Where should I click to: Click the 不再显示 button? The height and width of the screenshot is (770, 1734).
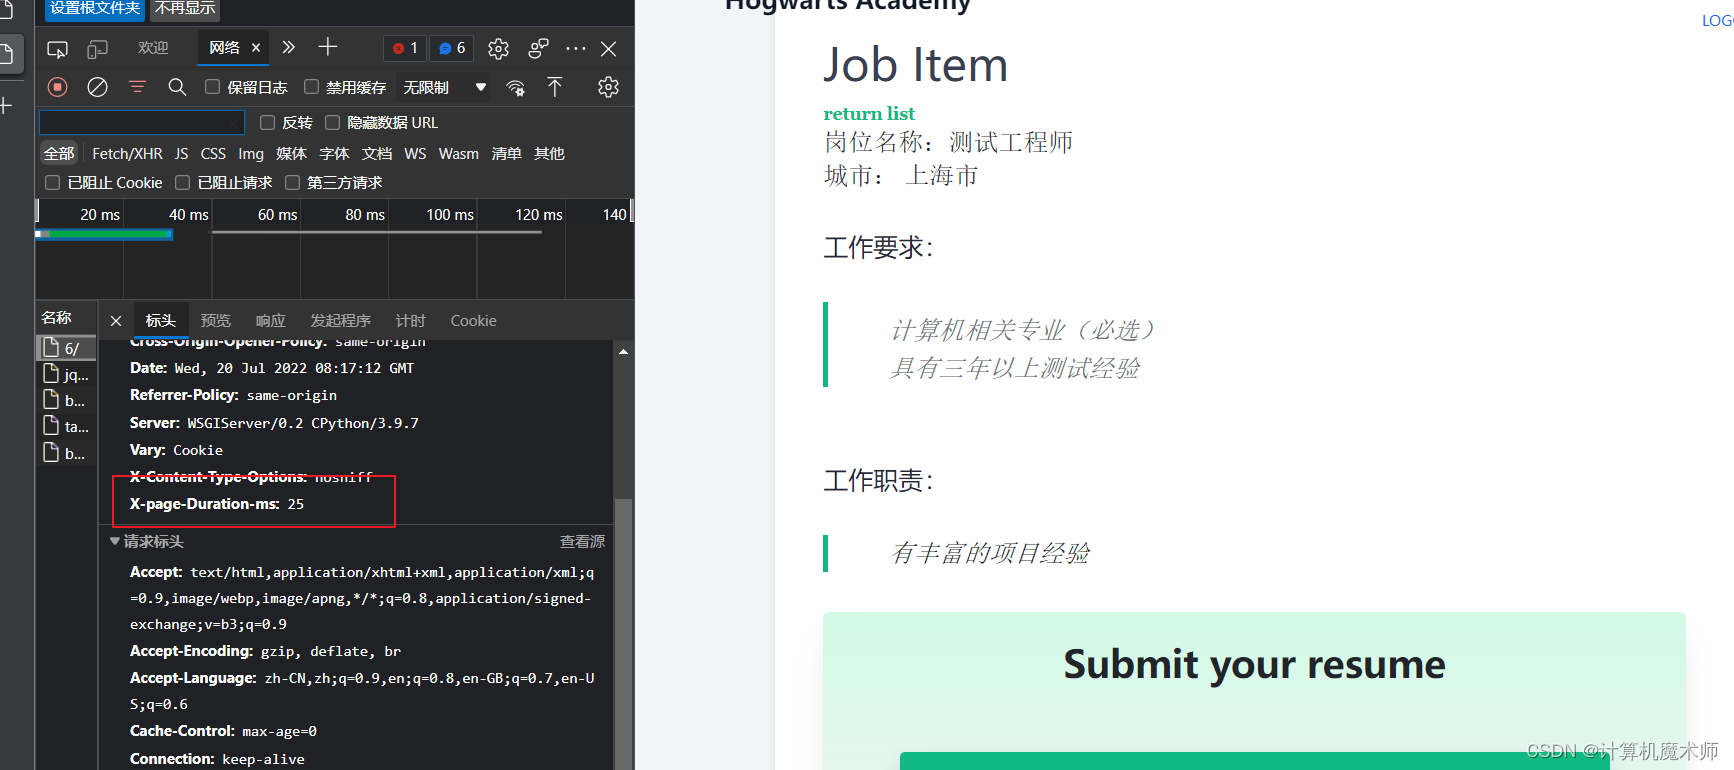185,8
